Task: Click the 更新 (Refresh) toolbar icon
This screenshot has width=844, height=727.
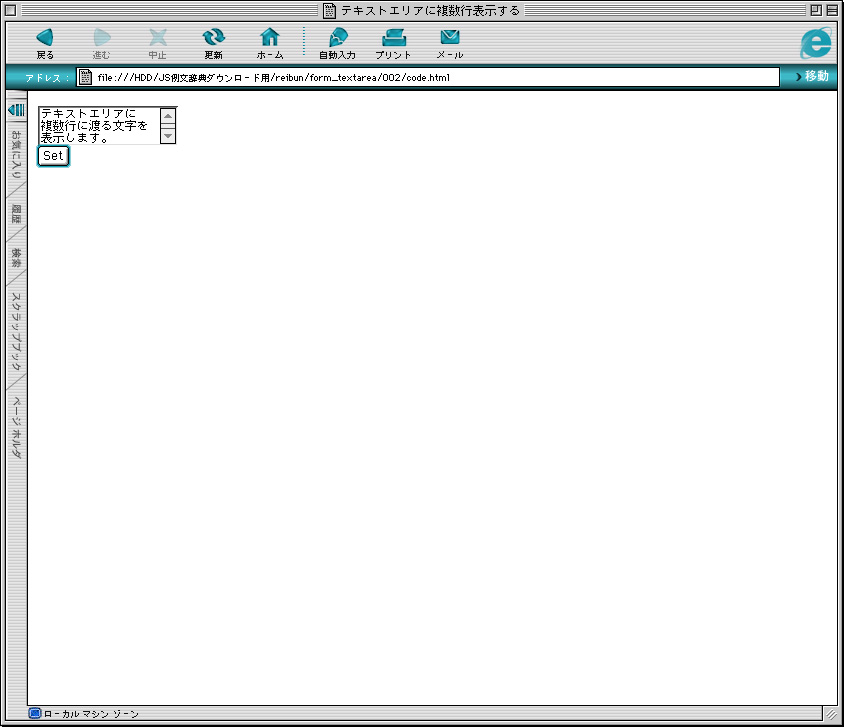Action: 213,39
